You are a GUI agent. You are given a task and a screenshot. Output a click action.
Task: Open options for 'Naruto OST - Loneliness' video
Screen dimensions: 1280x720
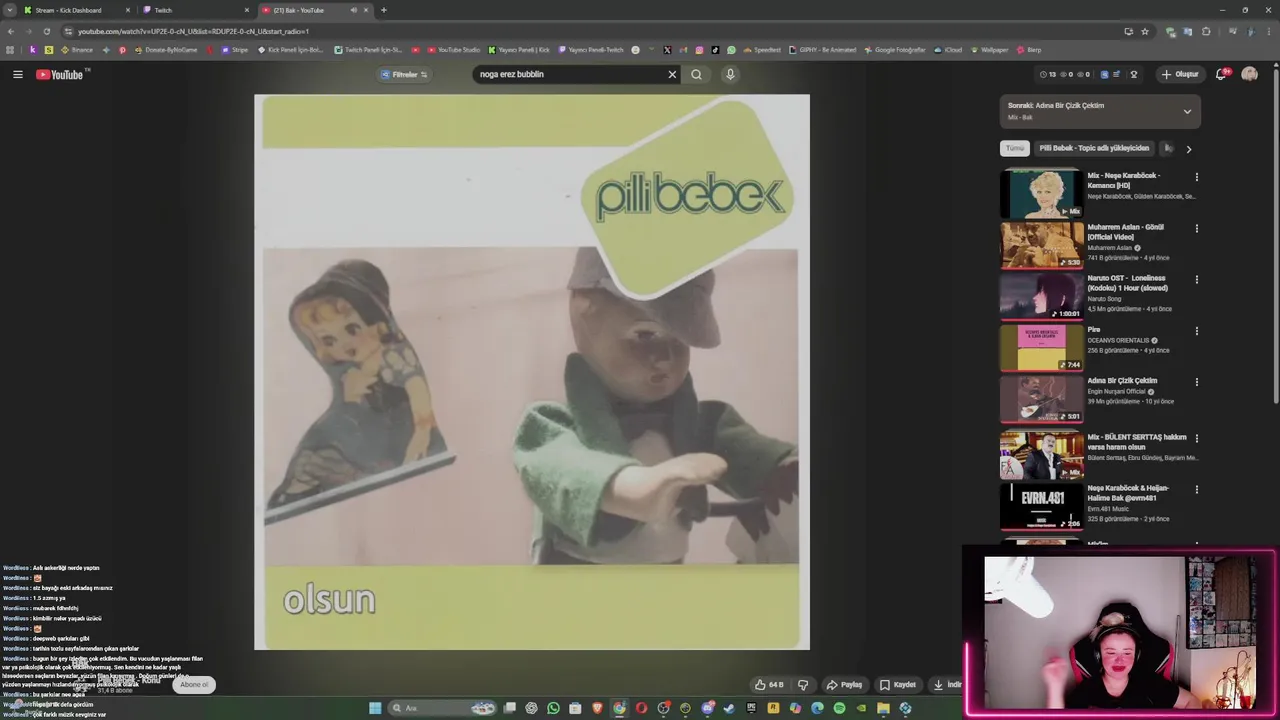(1196, 279)
